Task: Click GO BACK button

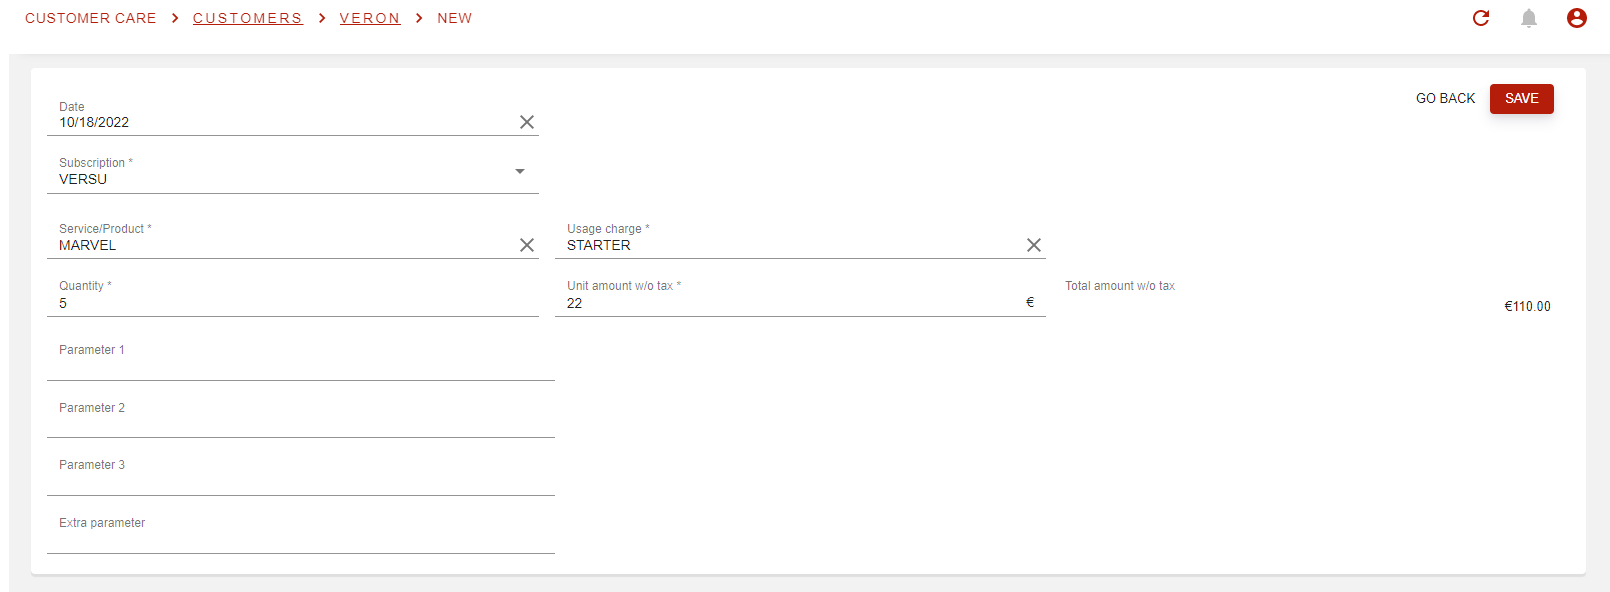Action: 1446,99
